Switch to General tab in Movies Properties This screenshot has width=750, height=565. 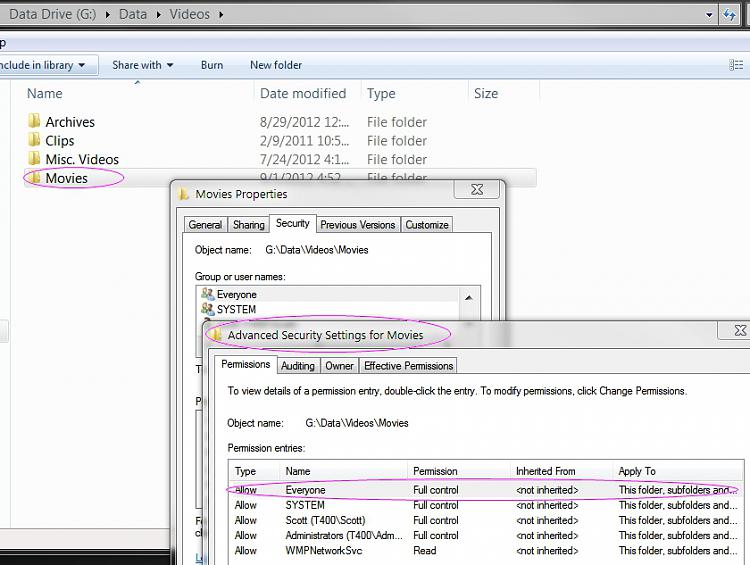tap(205, 225)
